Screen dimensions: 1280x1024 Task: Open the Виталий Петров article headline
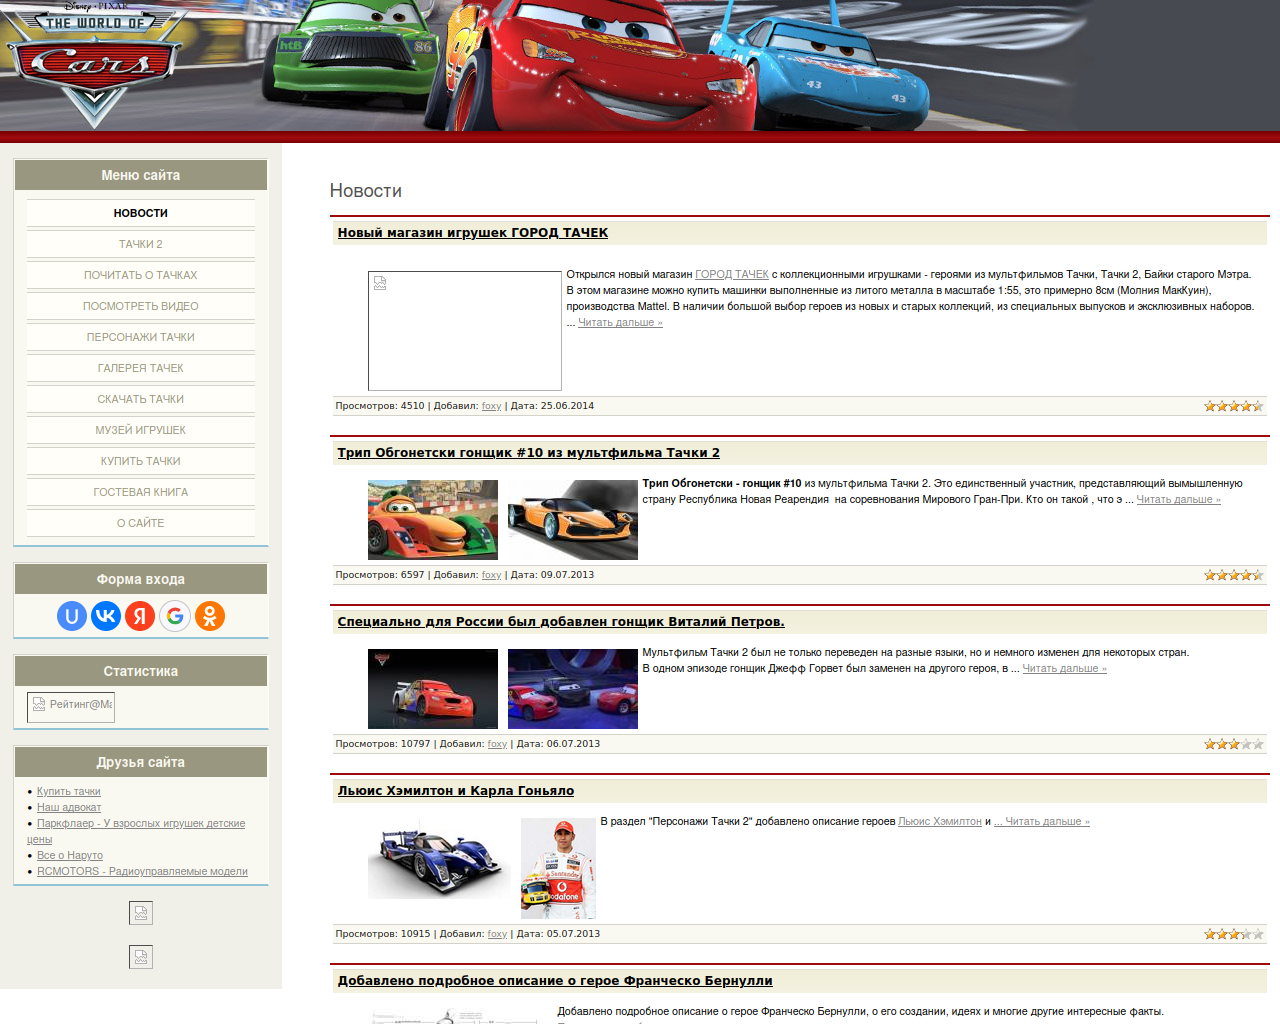[561, 622]
